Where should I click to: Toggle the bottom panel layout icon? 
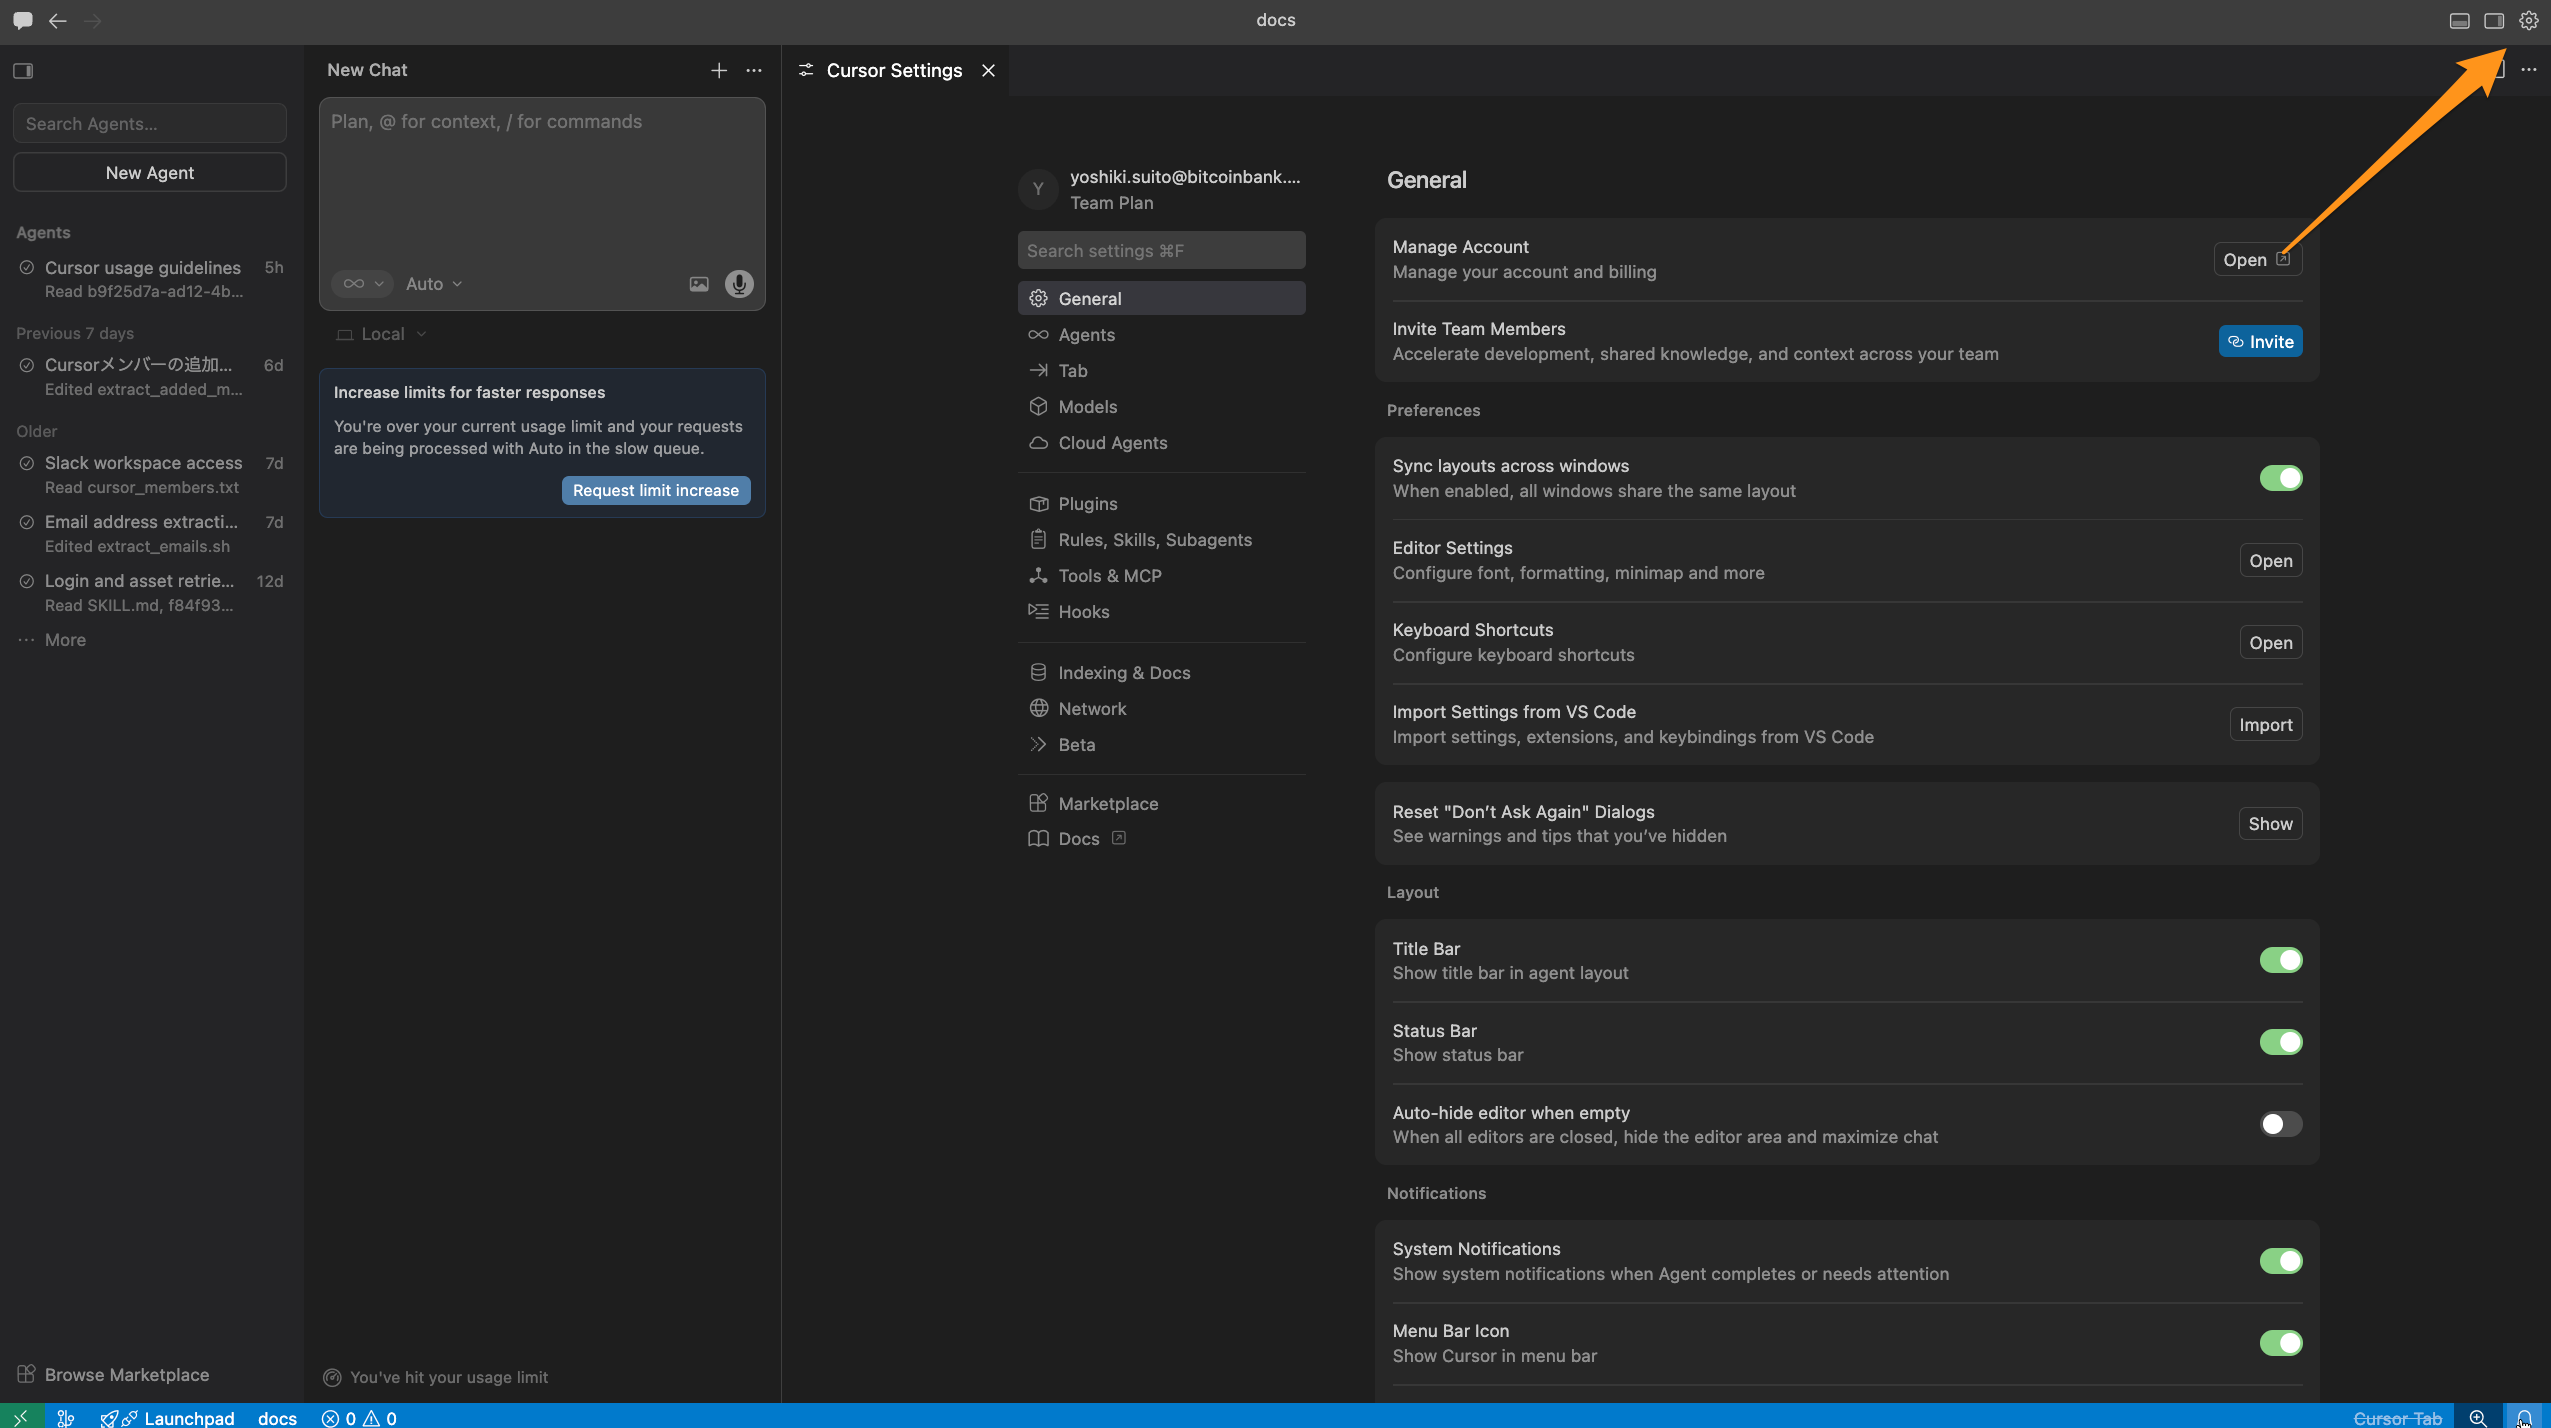click(x=2459, y=21)
